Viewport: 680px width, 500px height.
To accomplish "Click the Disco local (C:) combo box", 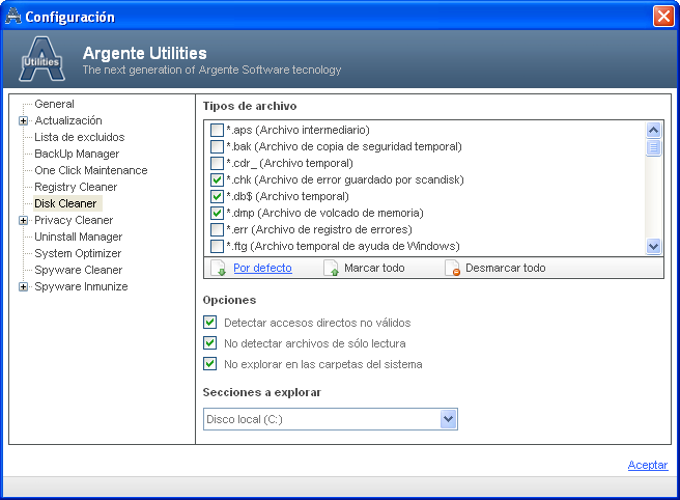I will 330,419.
